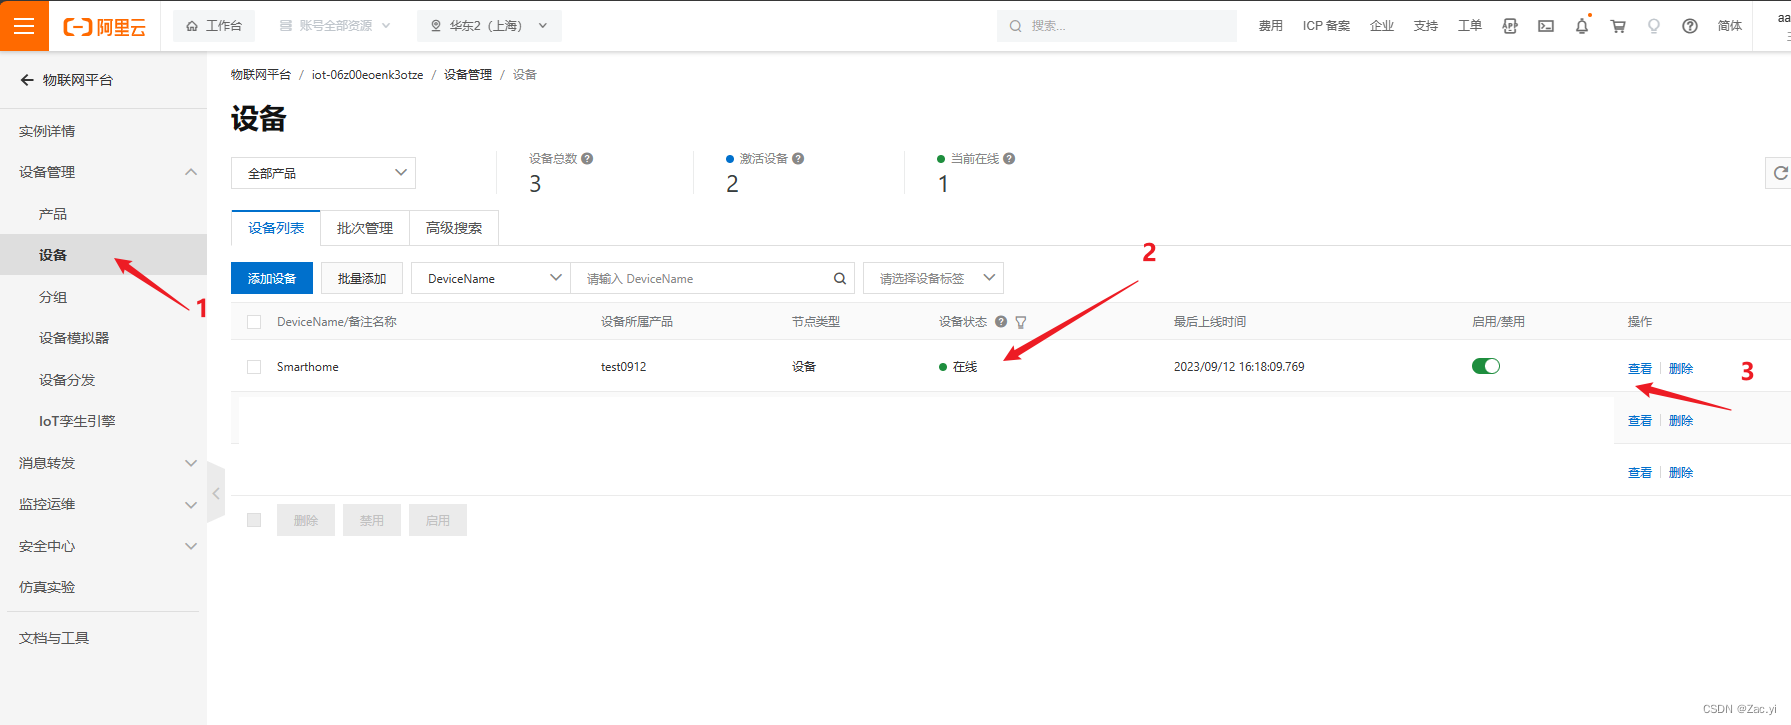Open the notifications bell

pyautogui.click(x=1582, y=26)
